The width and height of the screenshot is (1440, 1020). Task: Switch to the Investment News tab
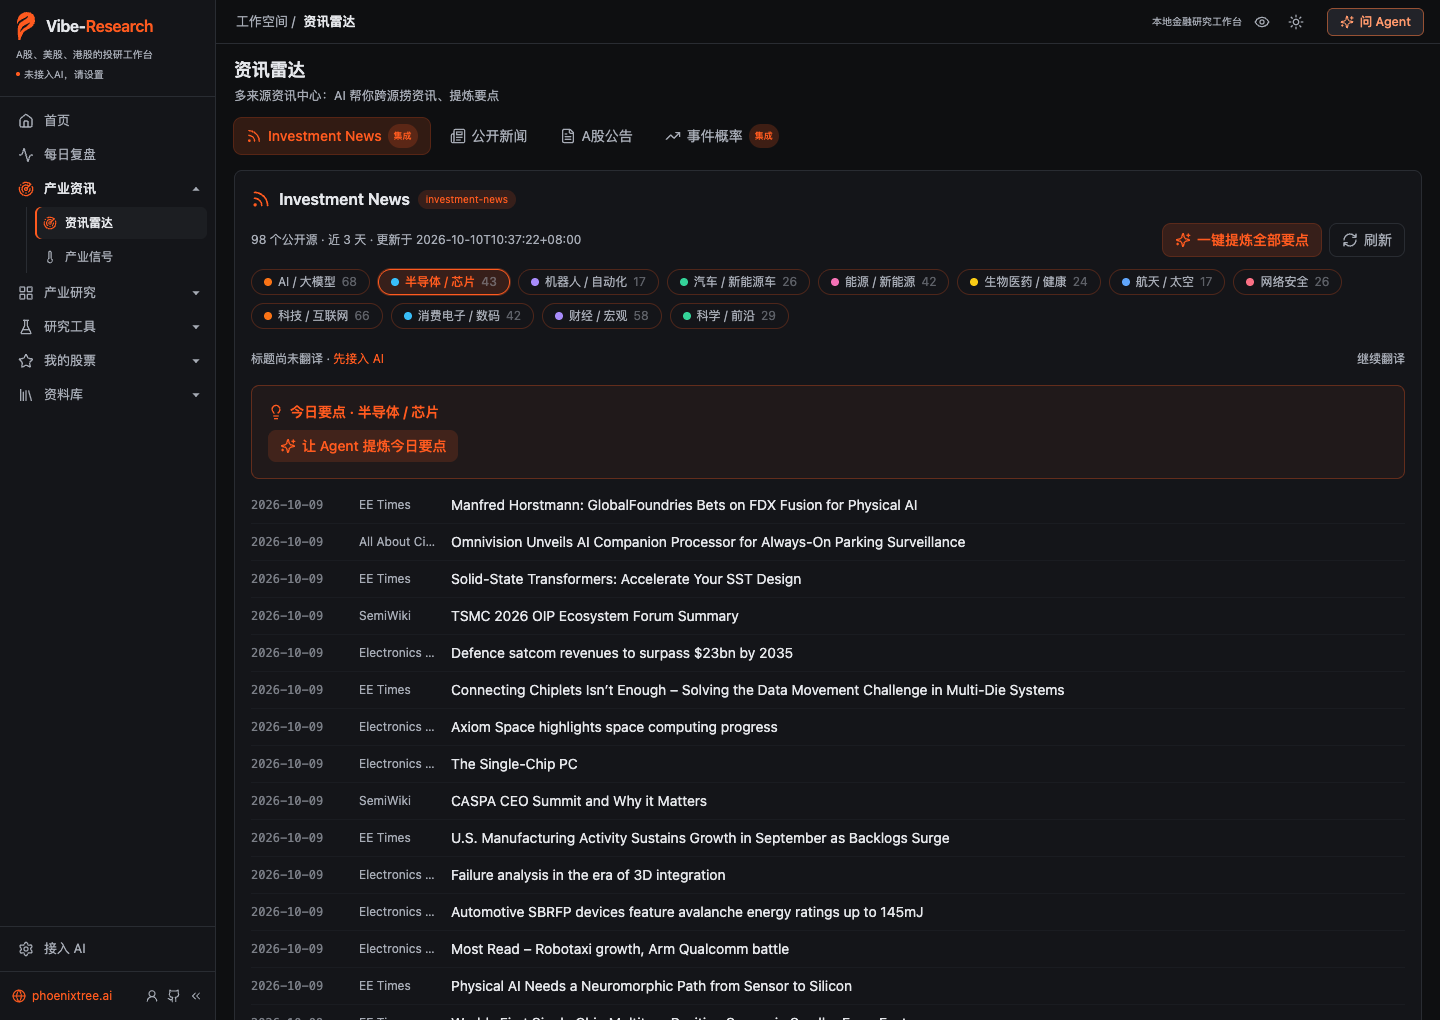click(332, 136)
